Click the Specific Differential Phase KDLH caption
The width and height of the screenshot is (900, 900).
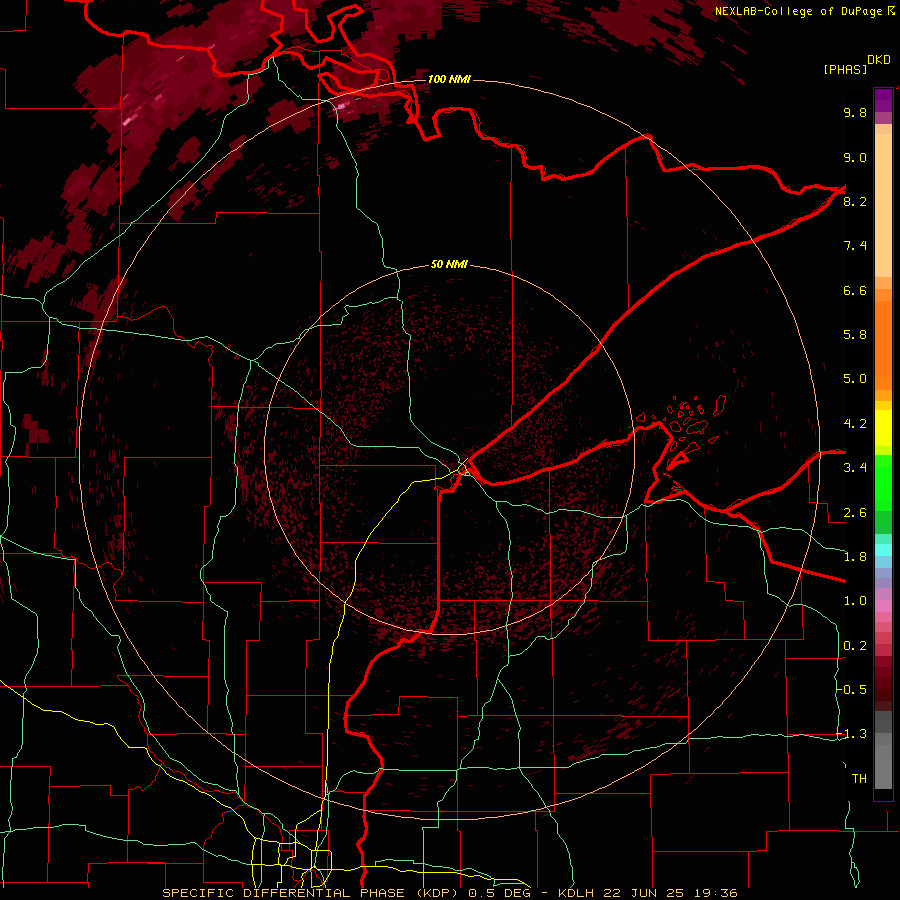tap(450, 893)
